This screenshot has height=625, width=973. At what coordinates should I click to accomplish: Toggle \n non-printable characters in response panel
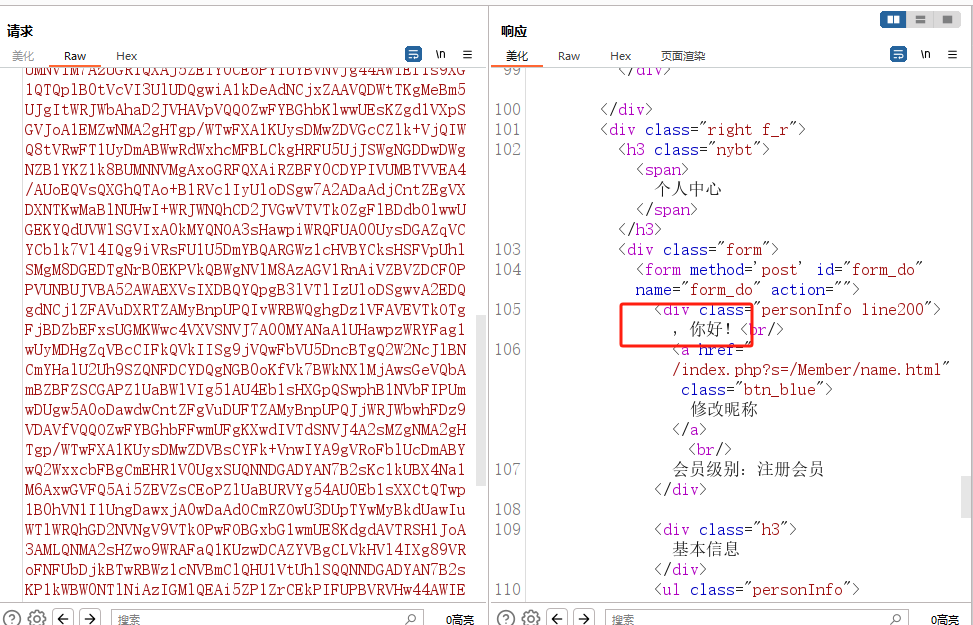click(925, 54)
